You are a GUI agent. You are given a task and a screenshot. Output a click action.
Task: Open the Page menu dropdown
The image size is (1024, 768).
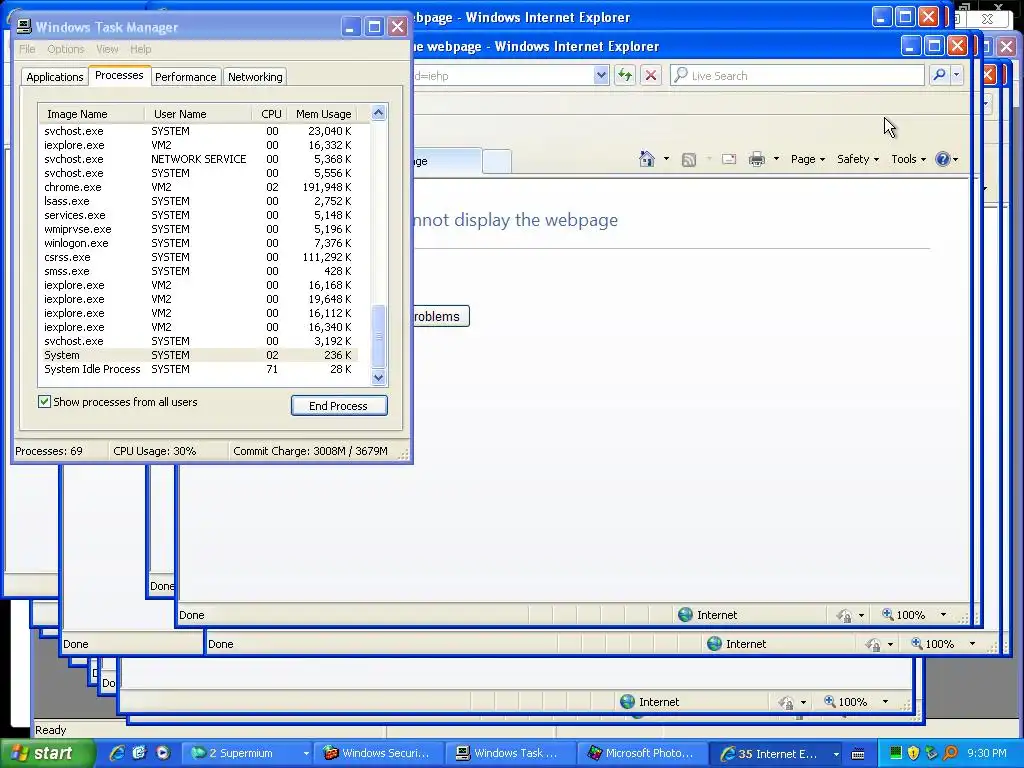pos(808,159)
